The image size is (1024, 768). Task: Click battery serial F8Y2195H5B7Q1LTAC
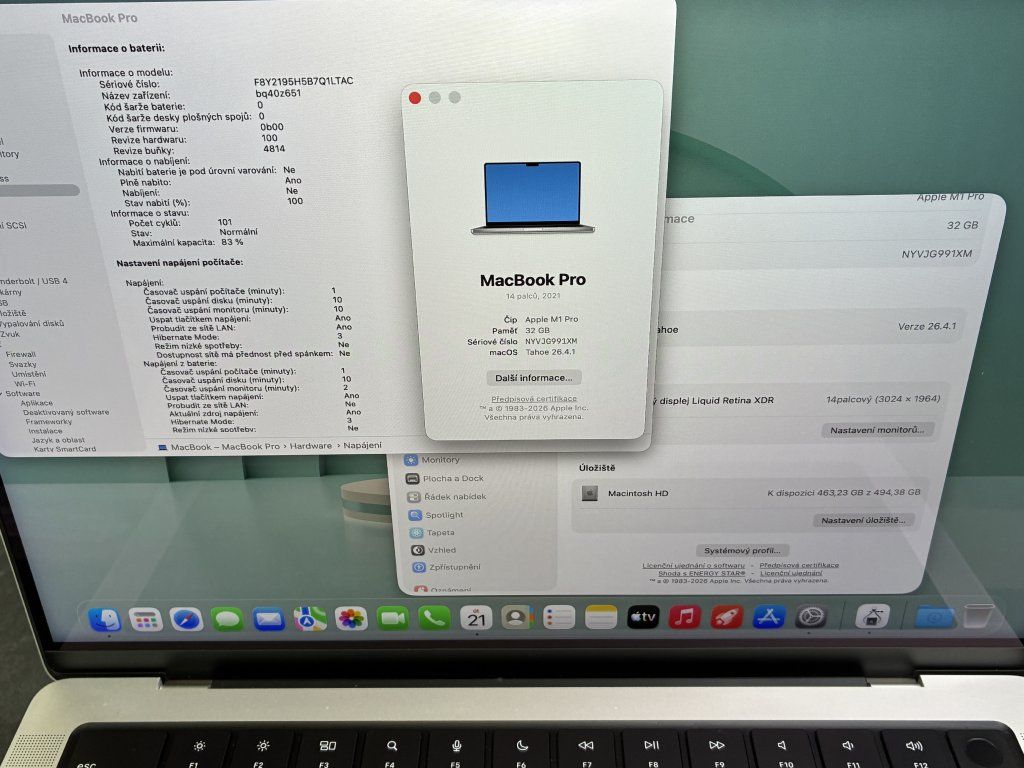304,82
